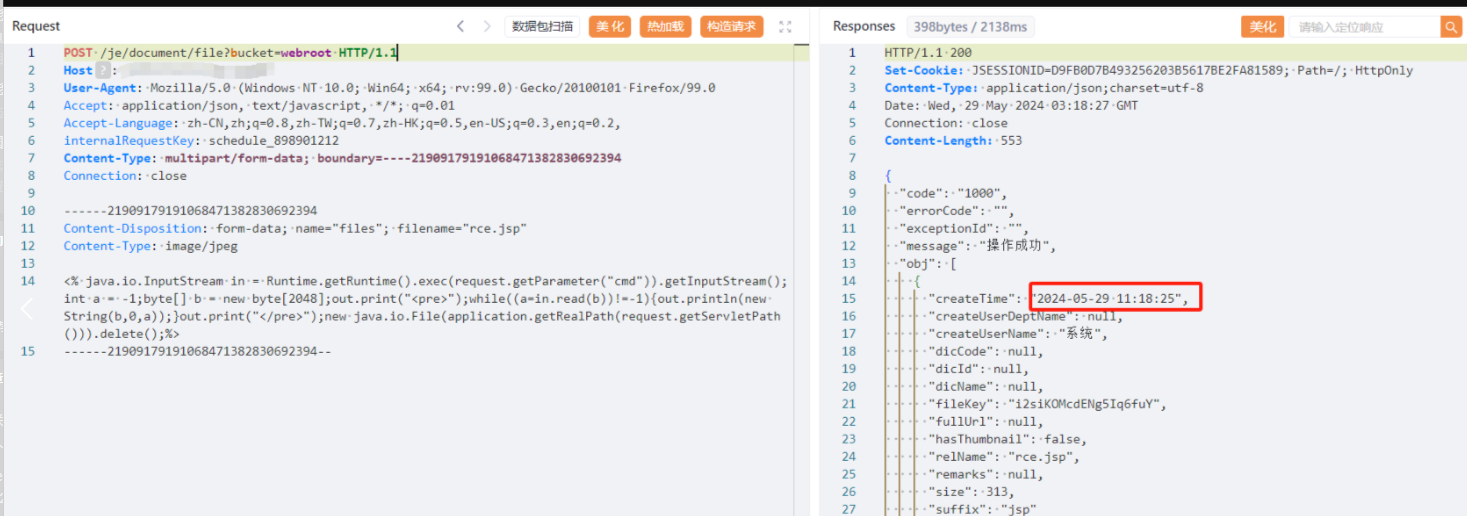The image size is (1467, 516).
Task: Click response Content-Type application/json line
Action: [1044, 88]
